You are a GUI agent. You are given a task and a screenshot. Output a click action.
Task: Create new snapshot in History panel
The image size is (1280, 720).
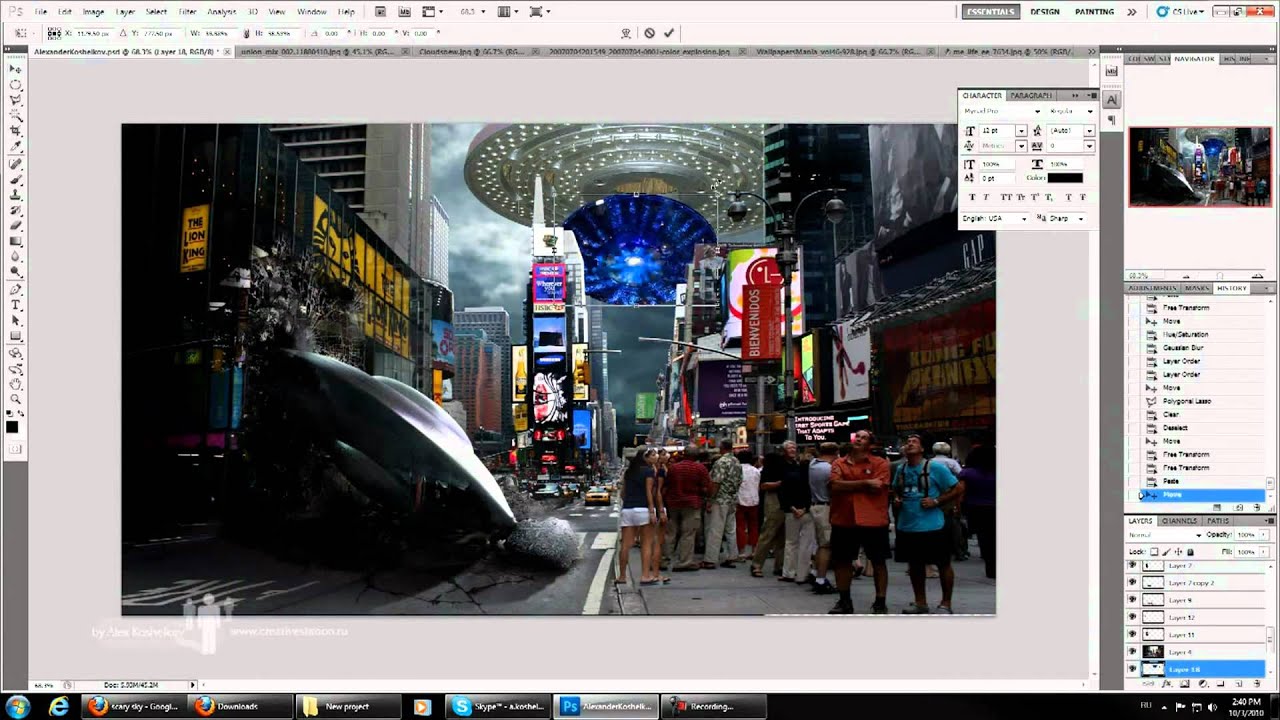coord(1239,507)
